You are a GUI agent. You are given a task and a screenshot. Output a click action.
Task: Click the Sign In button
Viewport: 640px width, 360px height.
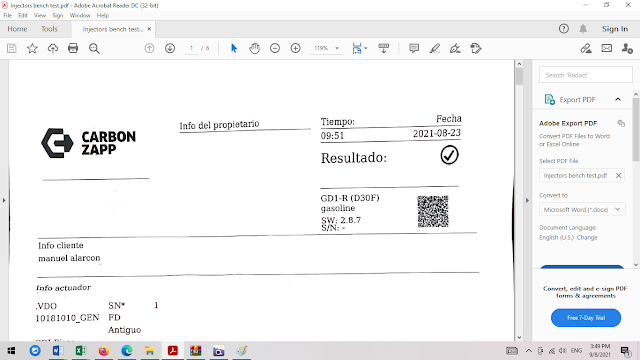pyautogui.click(x=615, y=29)
